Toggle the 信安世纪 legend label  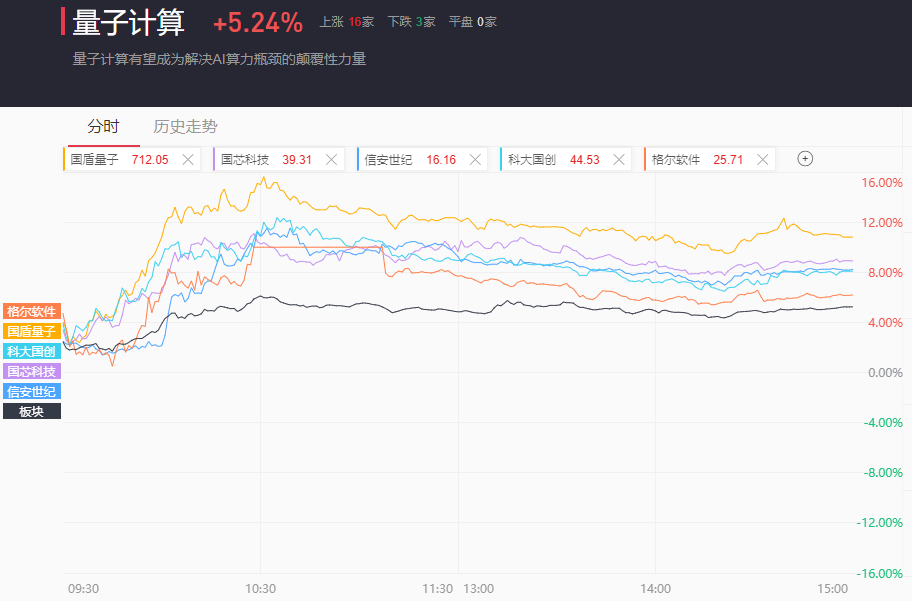(32, 391)
